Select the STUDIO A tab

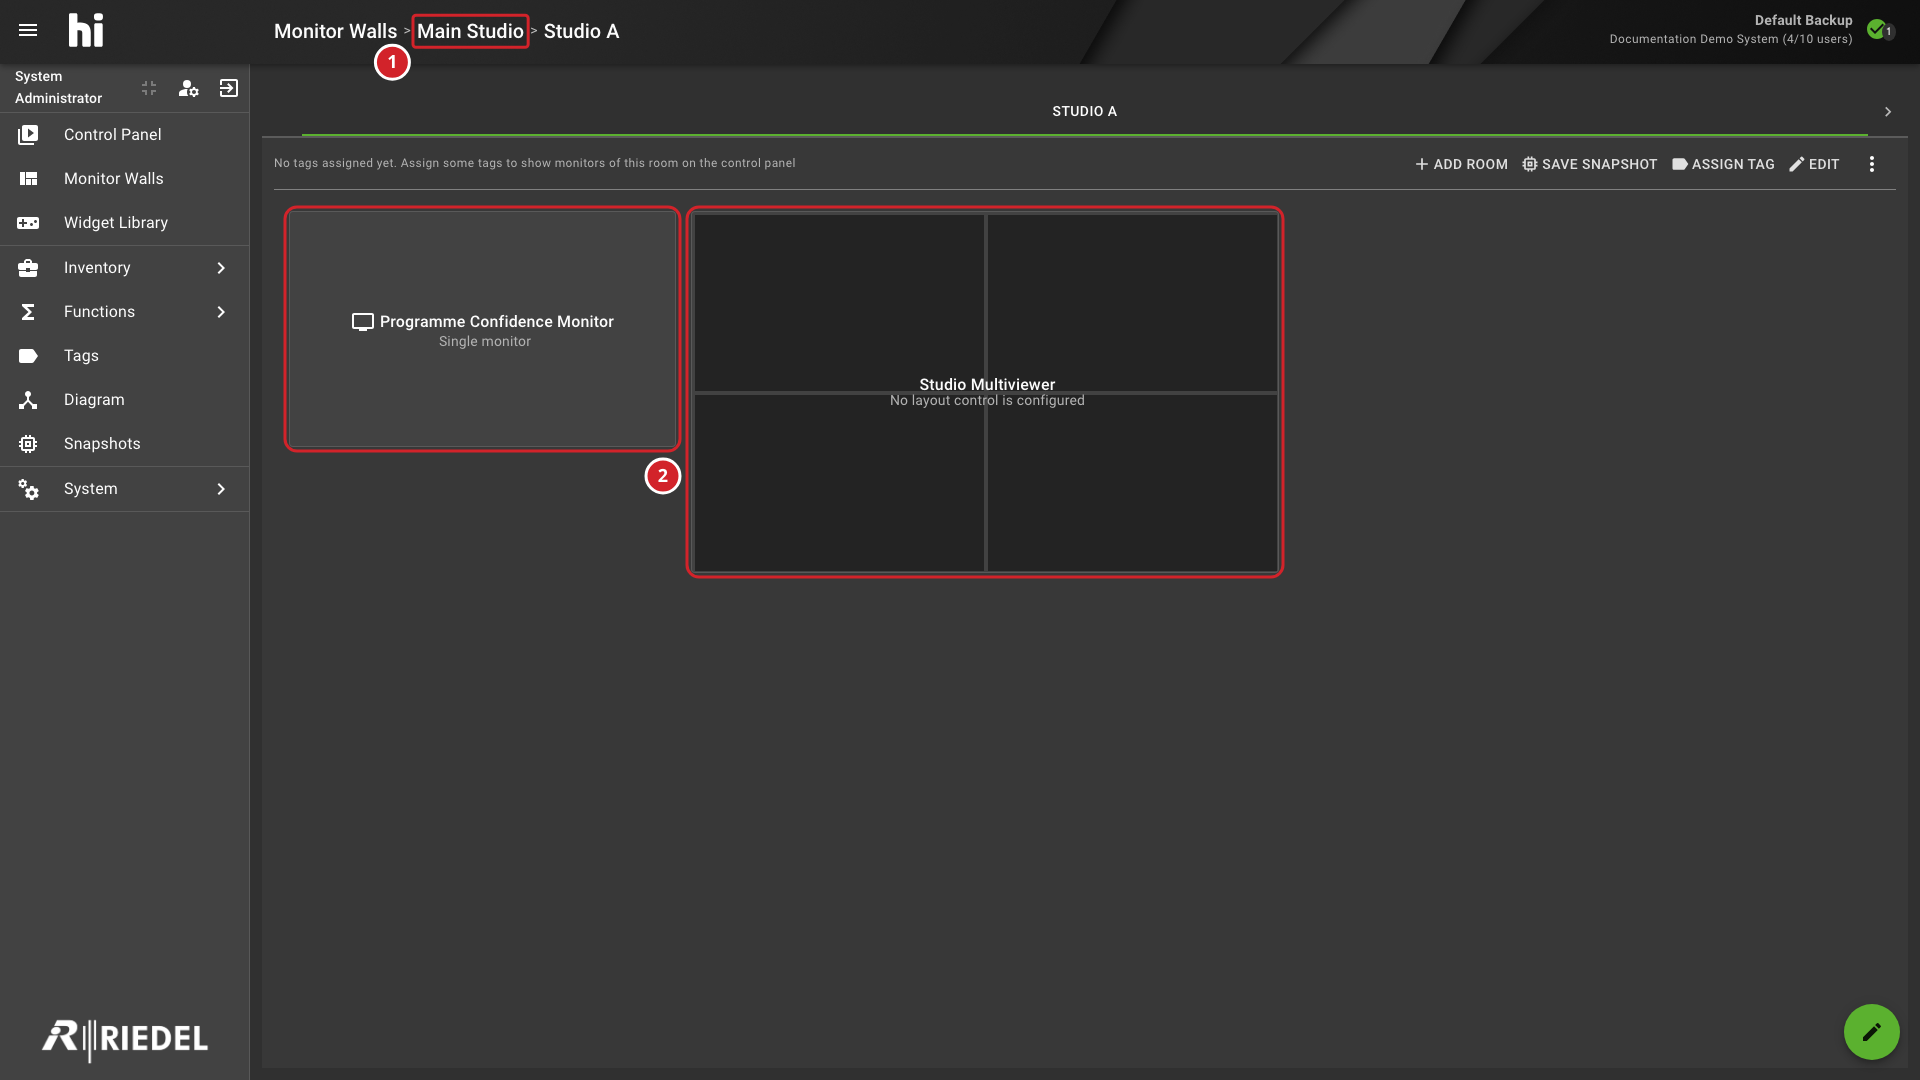tap(1084, 111)
